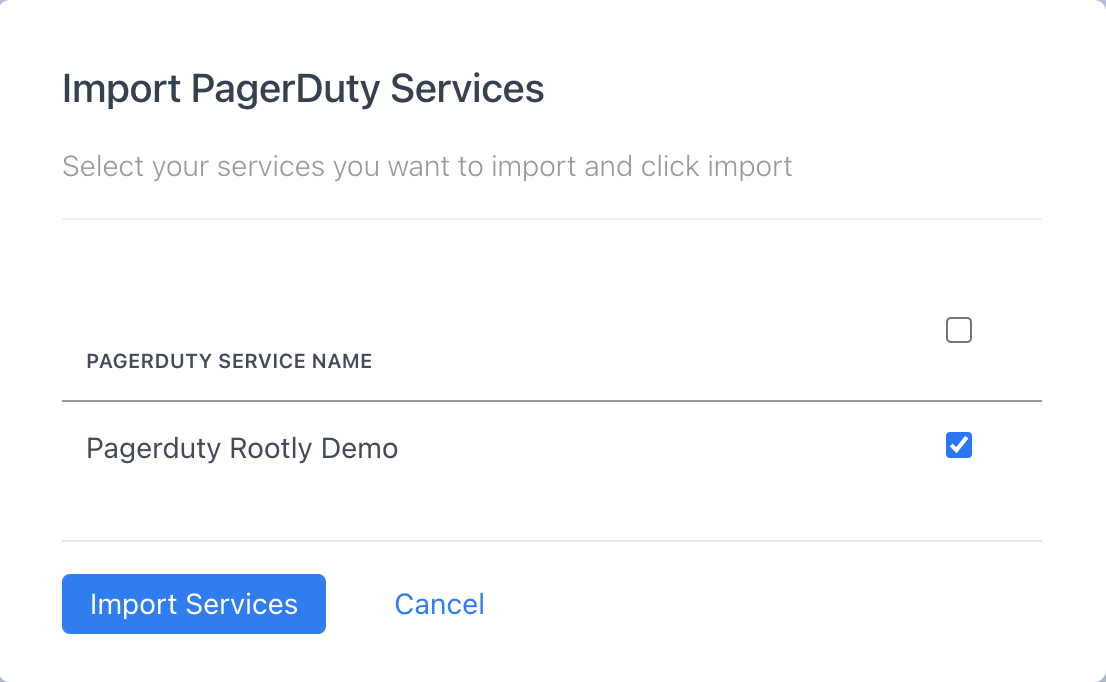The image size is (1106, 682).
Task: Click the word 'Demo' in the service row
Action: click(x=360, y=449)
